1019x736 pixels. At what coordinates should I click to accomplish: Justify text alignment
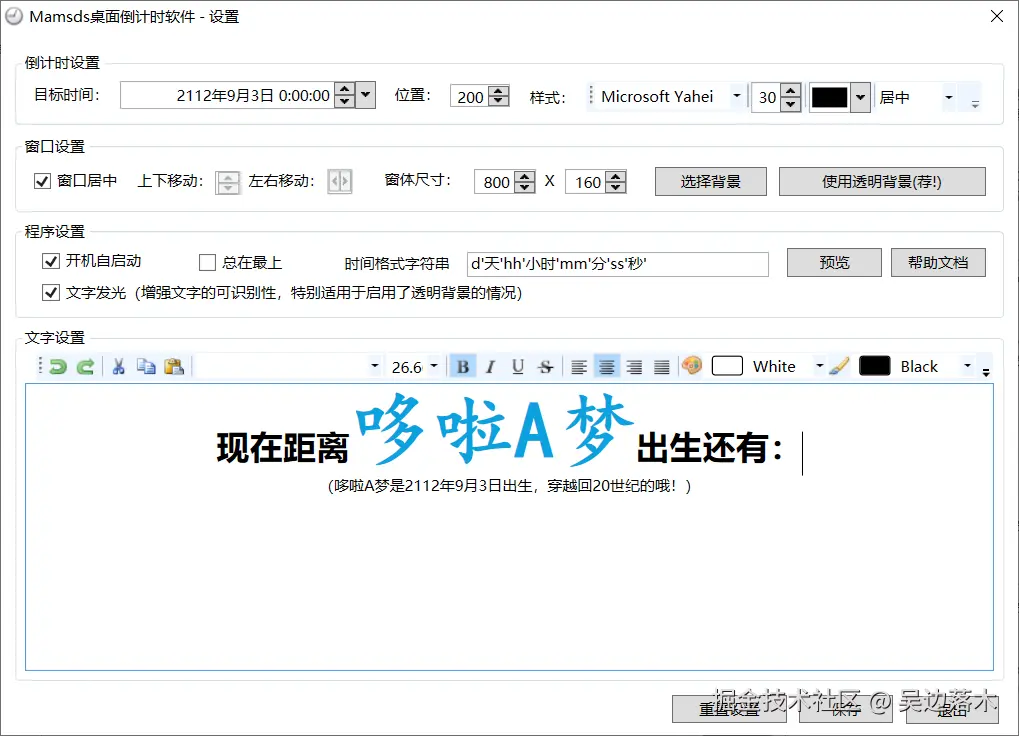662,367
